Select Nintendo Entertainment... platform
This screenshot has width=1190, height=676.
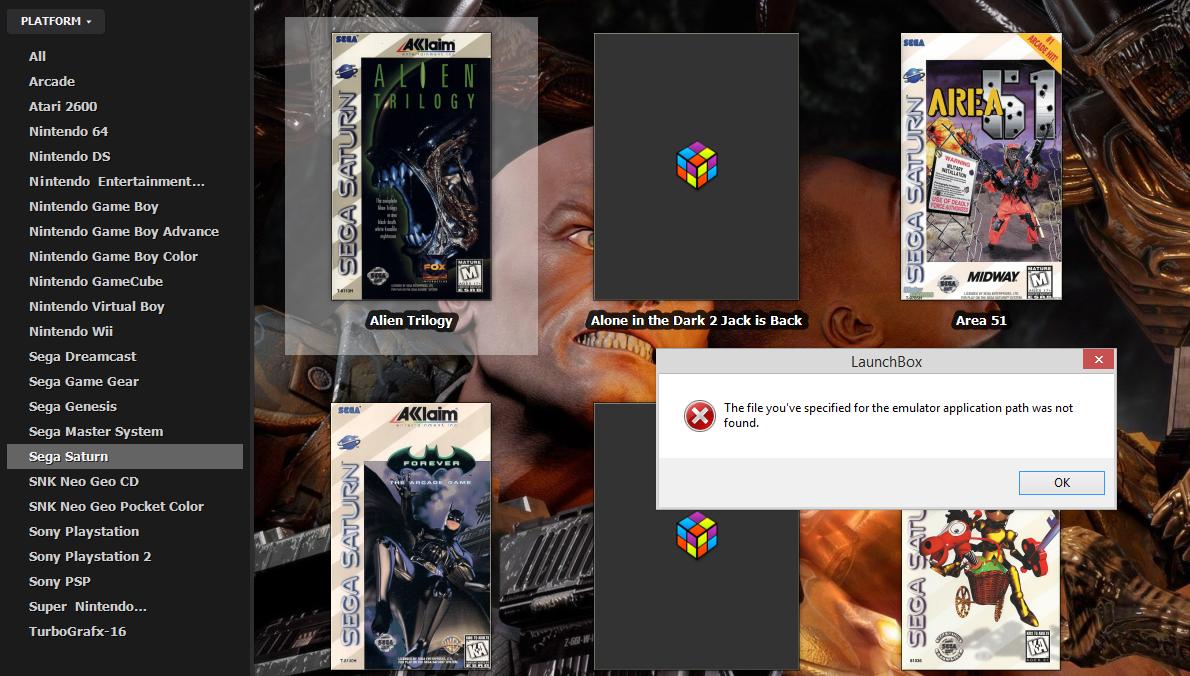pos(116,181)
